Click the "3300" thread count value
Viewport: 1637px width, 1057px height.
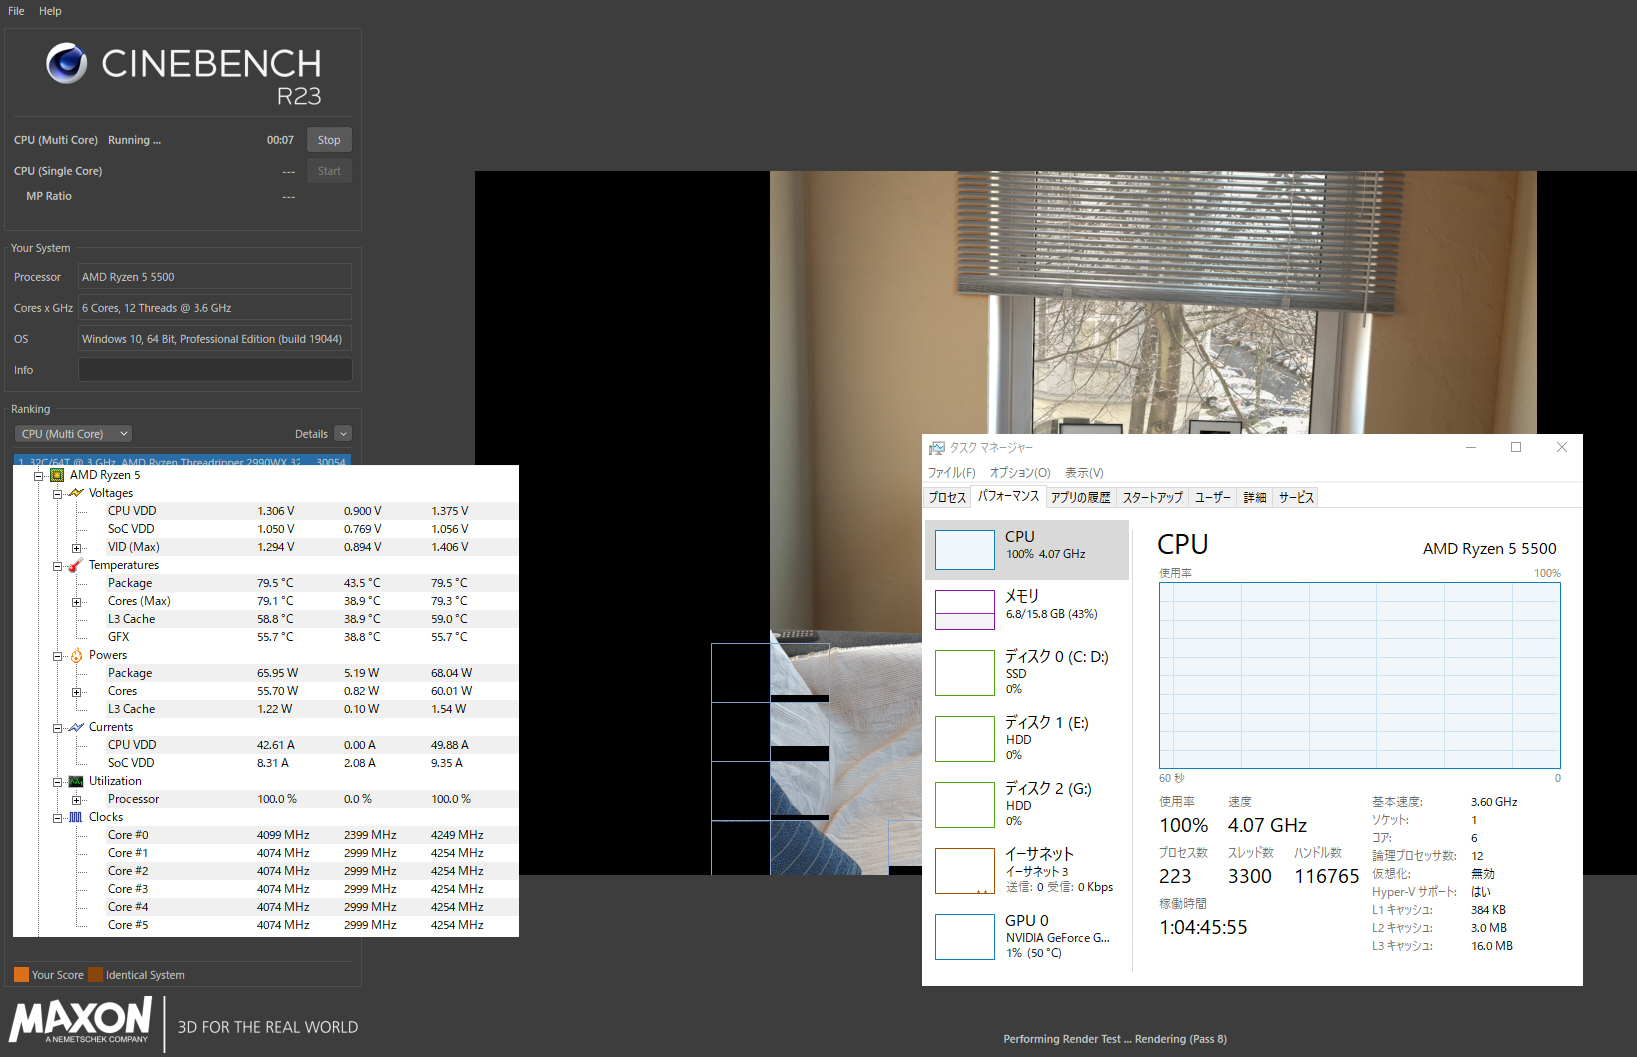(1250, 877)
